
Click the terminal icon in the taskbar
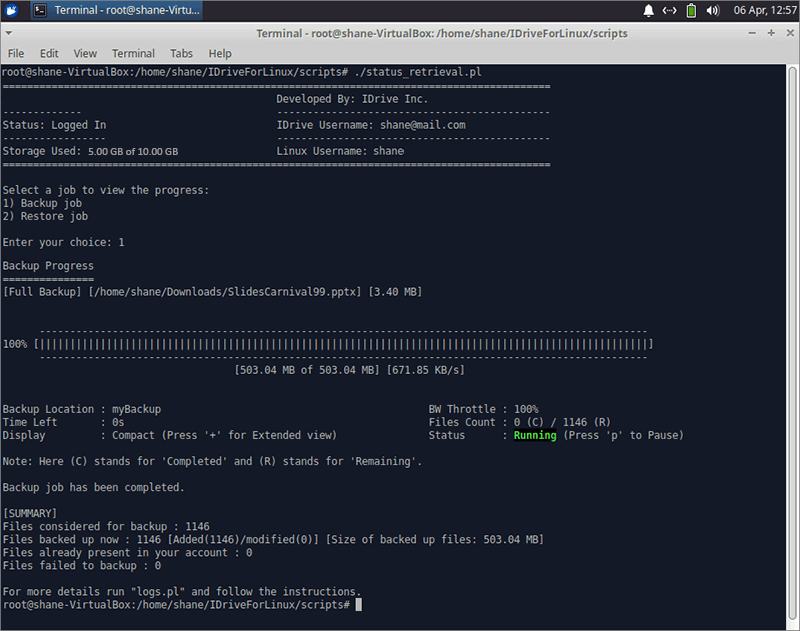(40, 10)
